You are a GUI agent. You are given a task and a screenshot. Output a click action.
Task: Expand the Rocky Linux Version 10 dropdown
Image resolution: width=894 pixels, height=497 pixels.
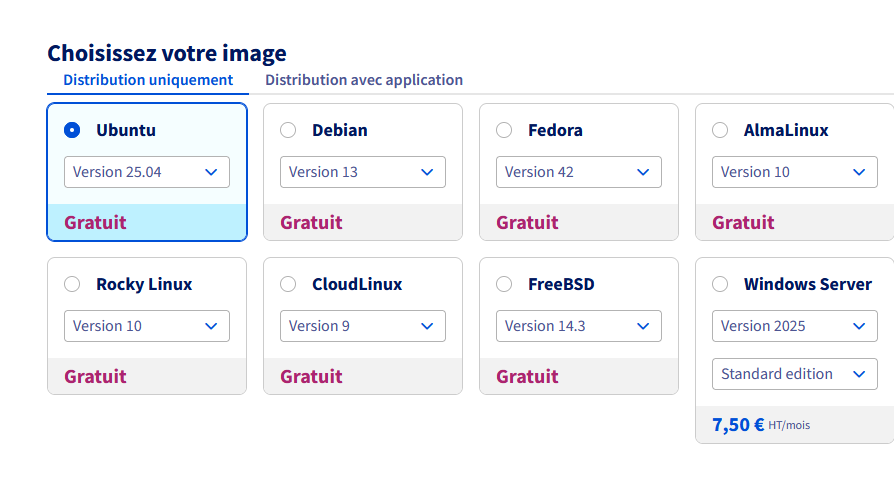tap(147, 326)
